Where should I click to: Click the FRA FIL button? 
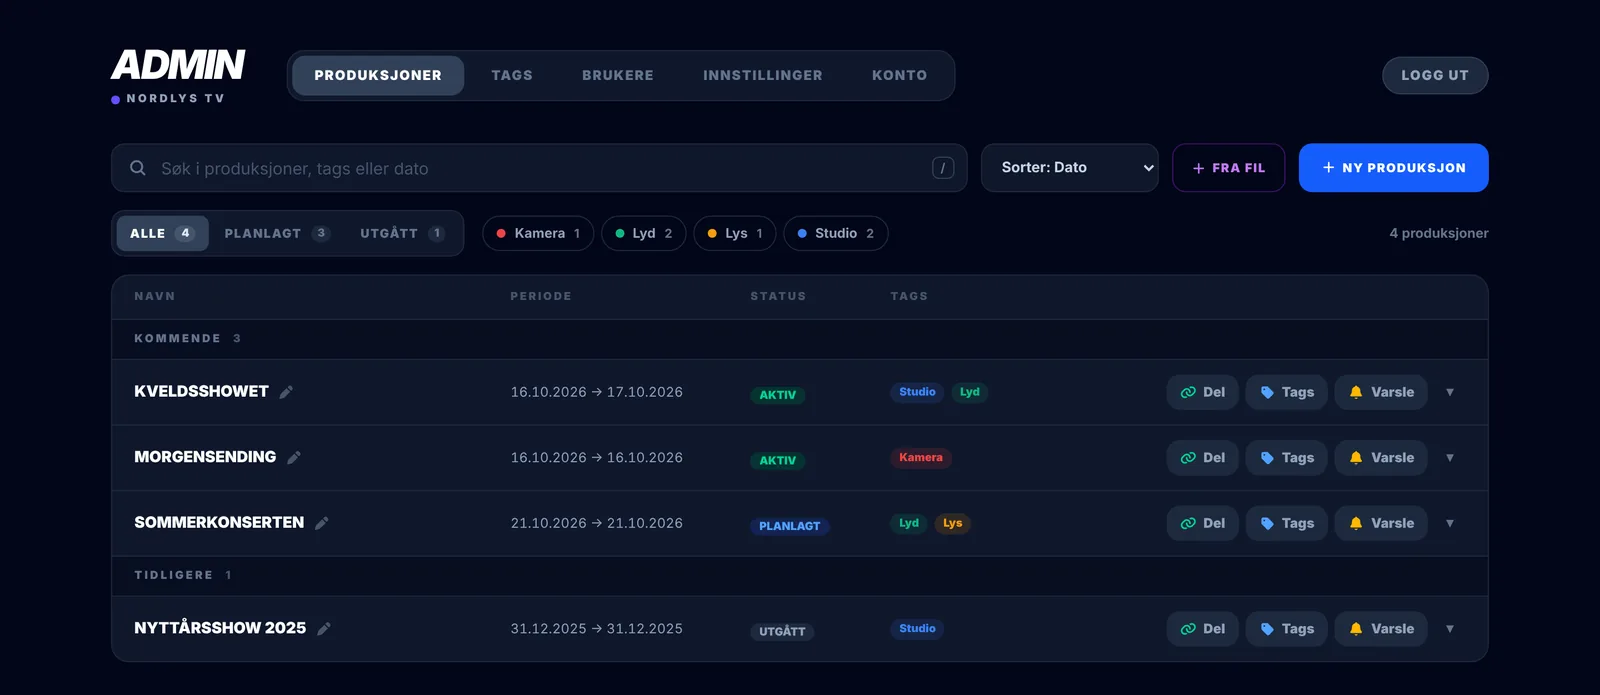1229,168
